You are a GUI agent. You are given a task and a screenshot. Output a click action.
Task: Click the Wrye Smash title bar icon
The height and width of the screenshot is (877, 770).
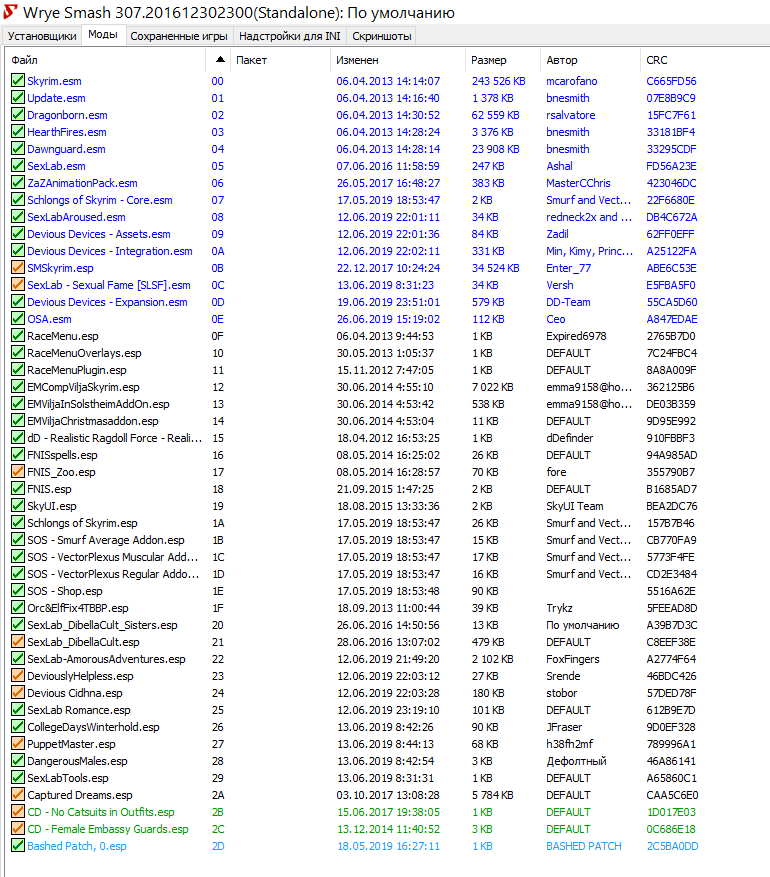click(x=10, y=12)
